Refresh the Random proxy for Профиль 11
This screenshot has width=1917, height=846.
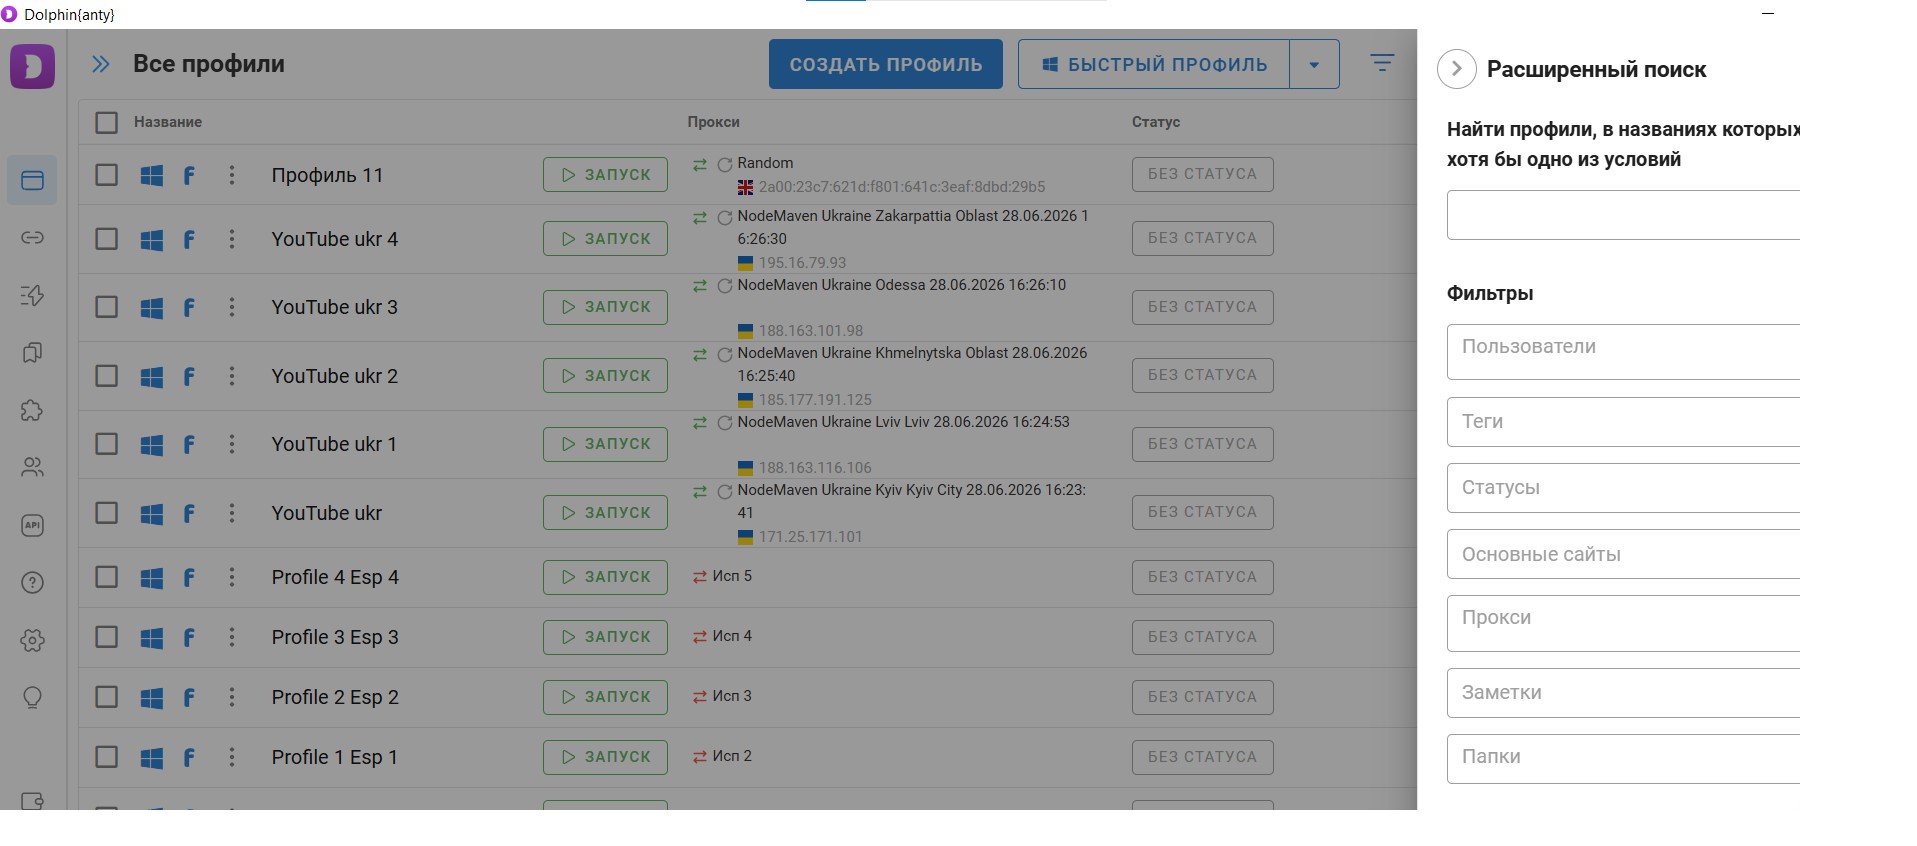[x=725, y=164]
